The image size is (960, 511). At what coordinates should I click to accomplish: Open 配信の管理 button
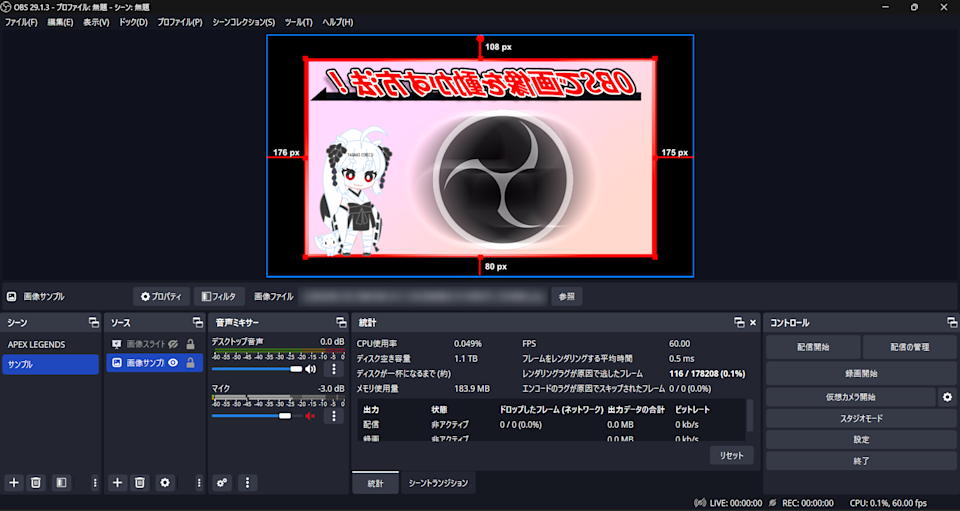coord(910,347)
